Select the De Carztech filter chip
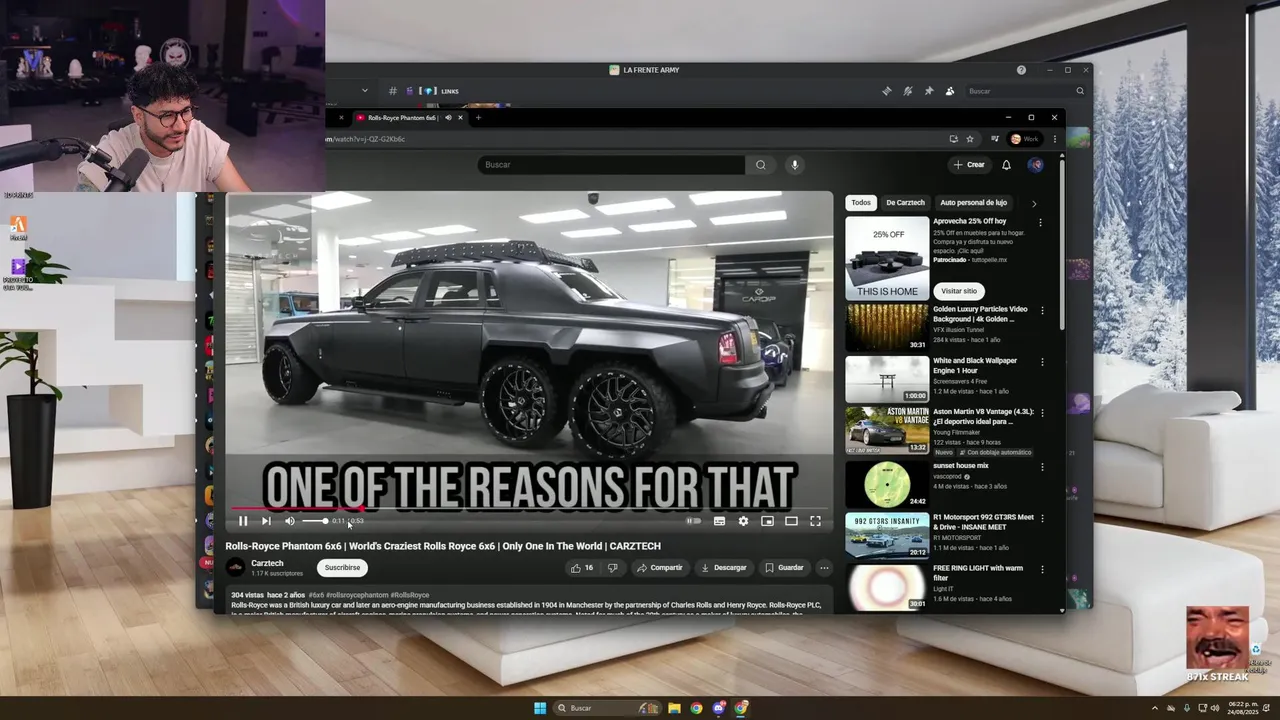1280x720 pixels. coord(905,203)
